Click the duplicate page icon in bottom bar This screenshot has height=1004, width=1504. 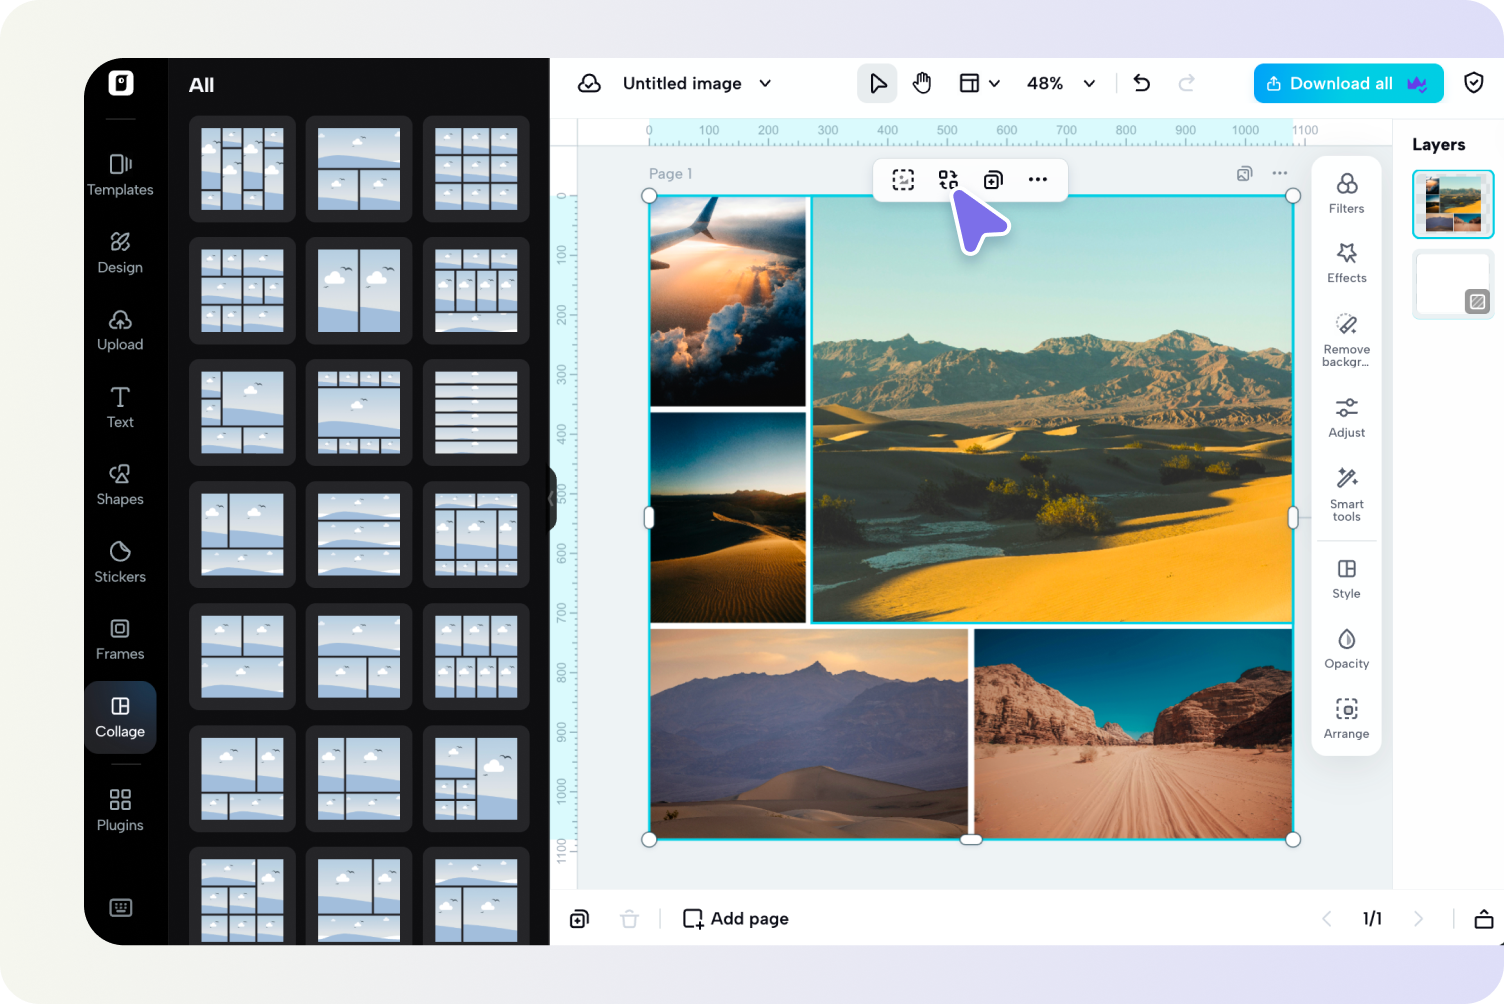point(579,919)
